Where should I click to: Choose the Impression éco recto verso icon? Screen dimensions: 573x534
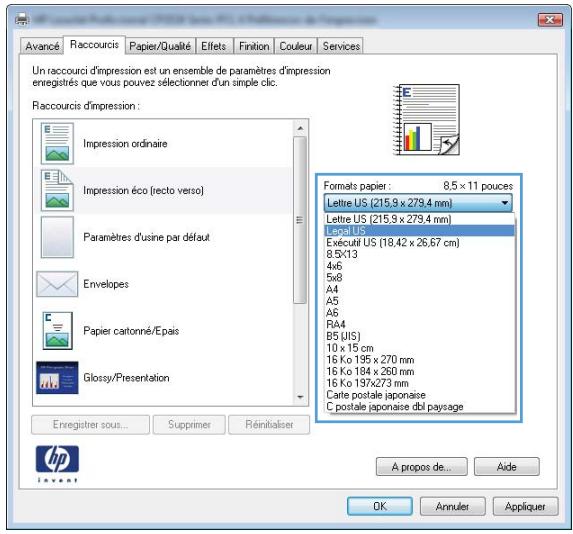click(x=57, y=190)
